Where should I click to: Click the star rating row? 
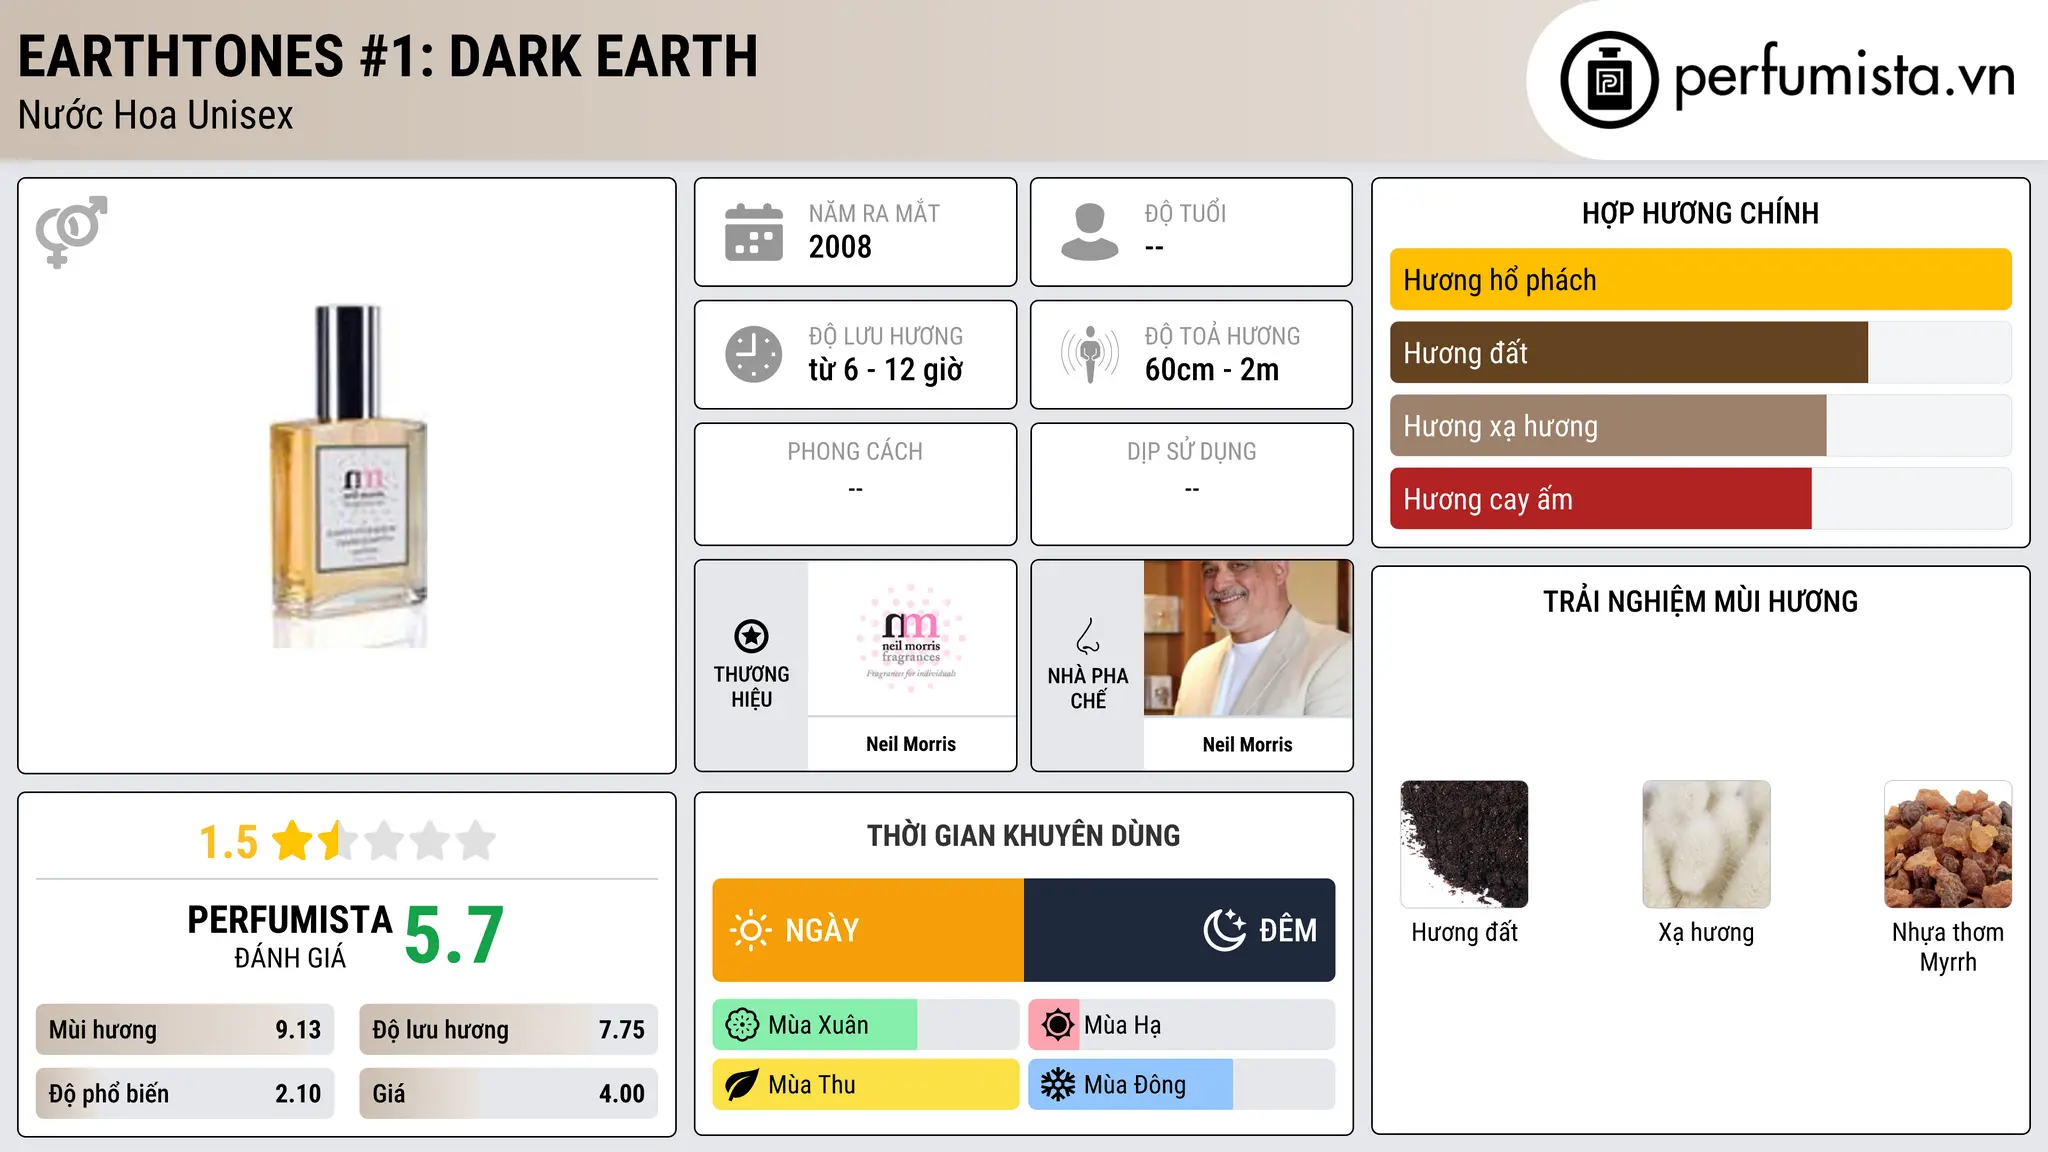coord(385,841)
